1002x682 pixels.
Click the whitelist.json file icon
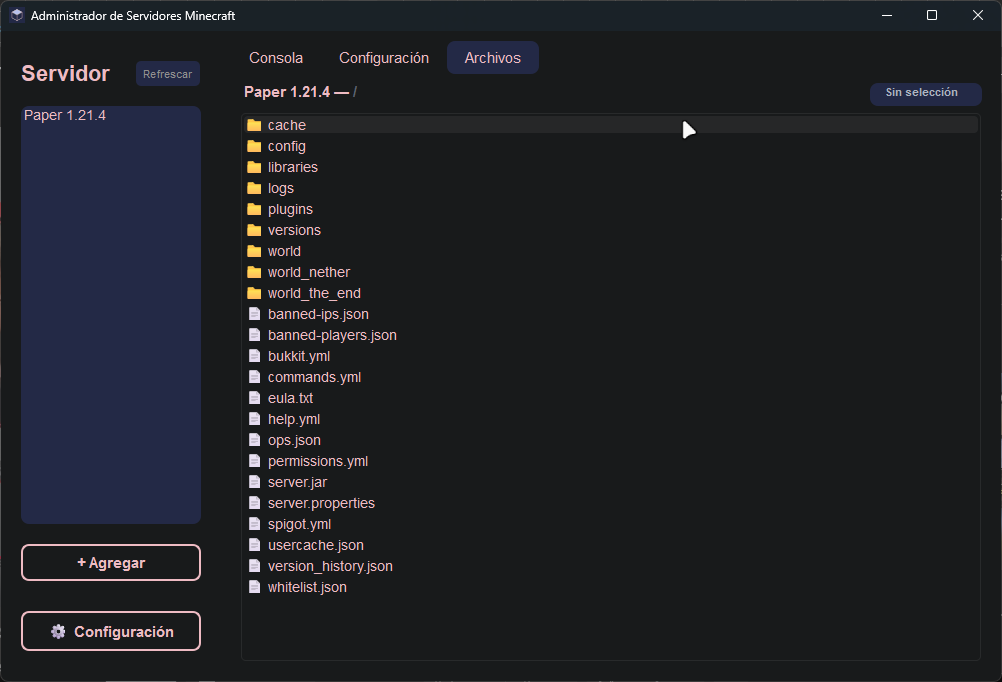[254, 587]
